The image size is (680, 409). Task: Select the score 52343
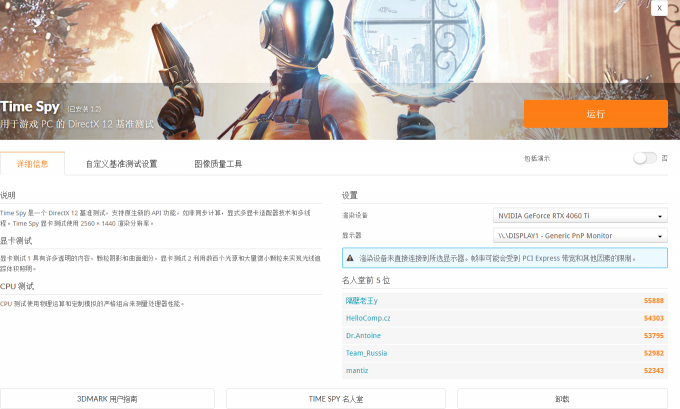coord(654,370)
